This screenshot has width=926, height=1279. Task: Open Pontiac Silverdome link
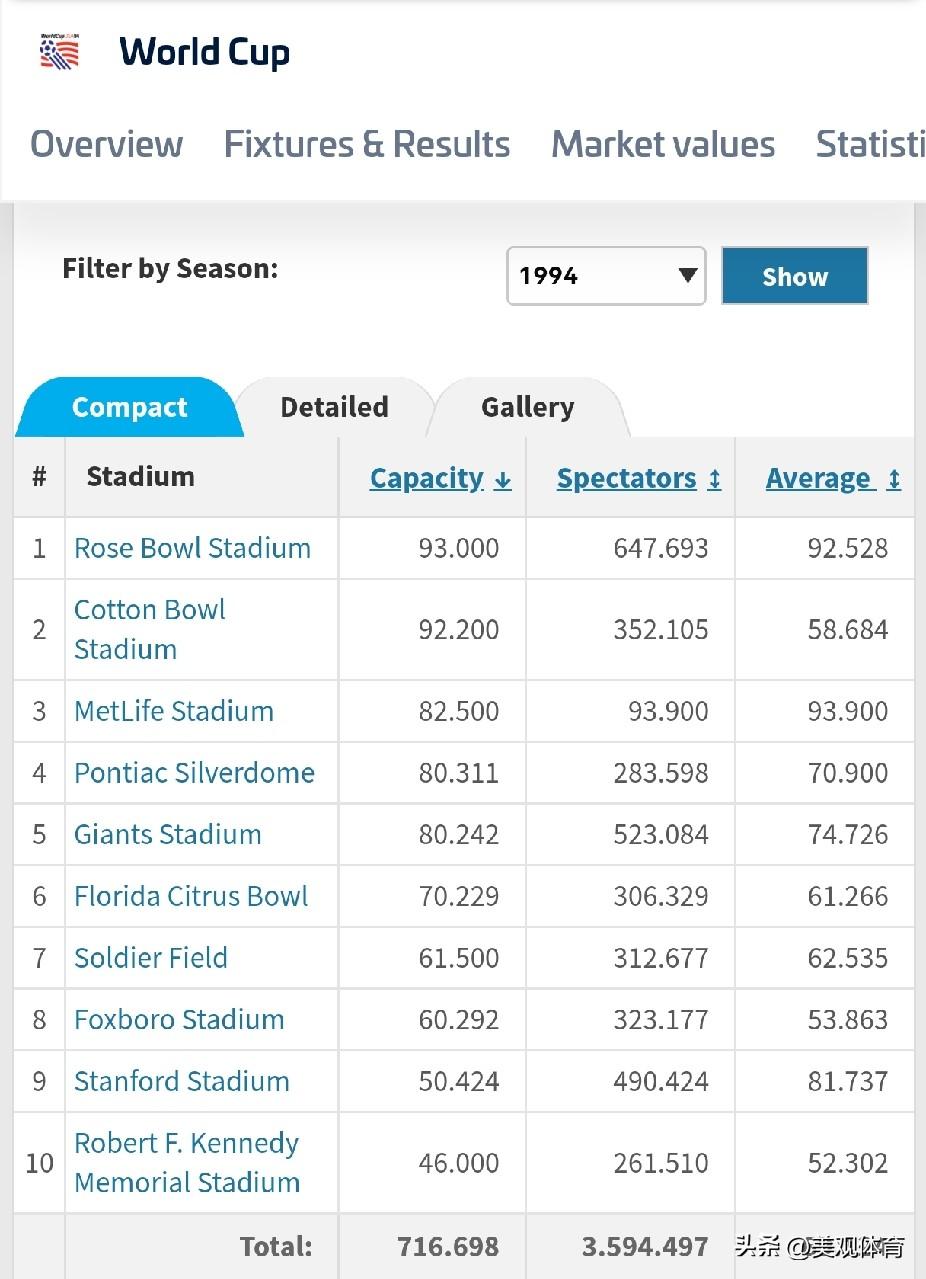(194, 773)
